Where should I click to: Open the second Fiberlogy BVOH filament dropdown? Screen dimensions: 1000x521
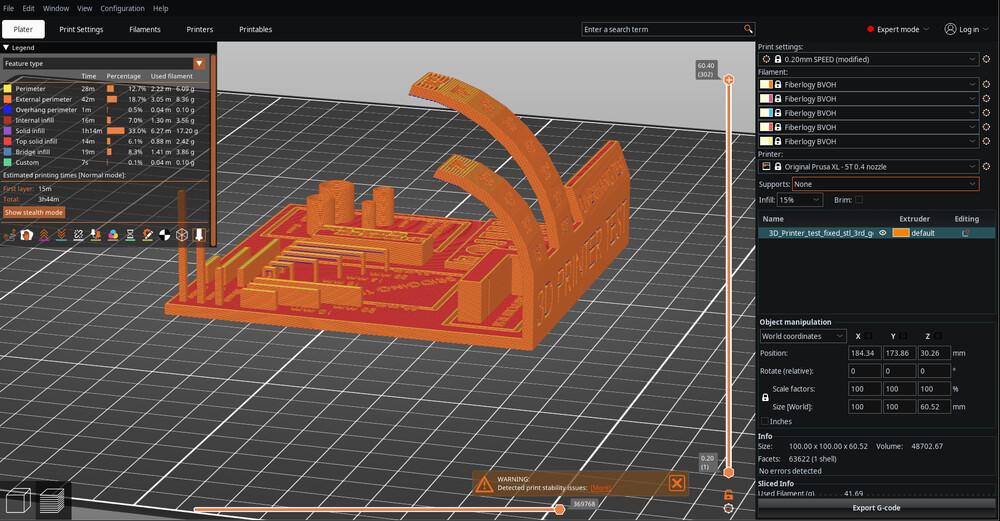[x=869, y=99]
